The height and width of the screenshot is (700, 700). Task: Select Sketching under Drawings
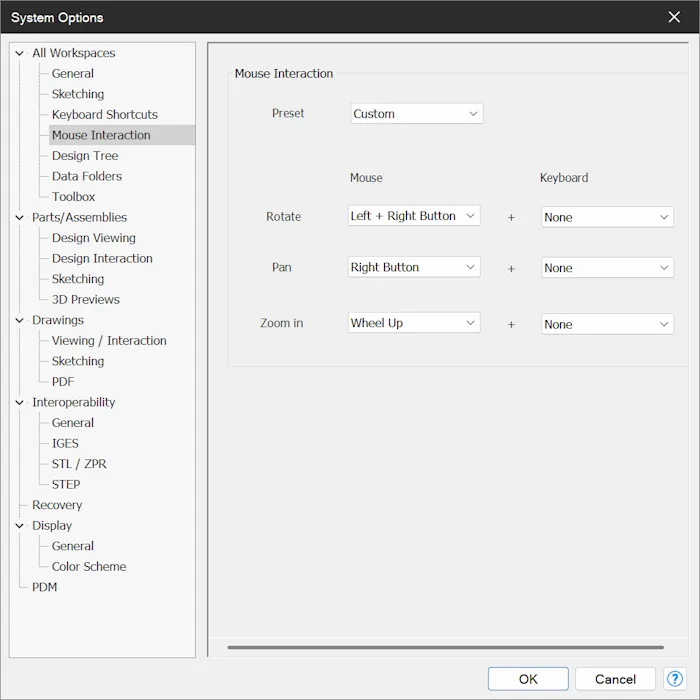(x=78, y=361)
